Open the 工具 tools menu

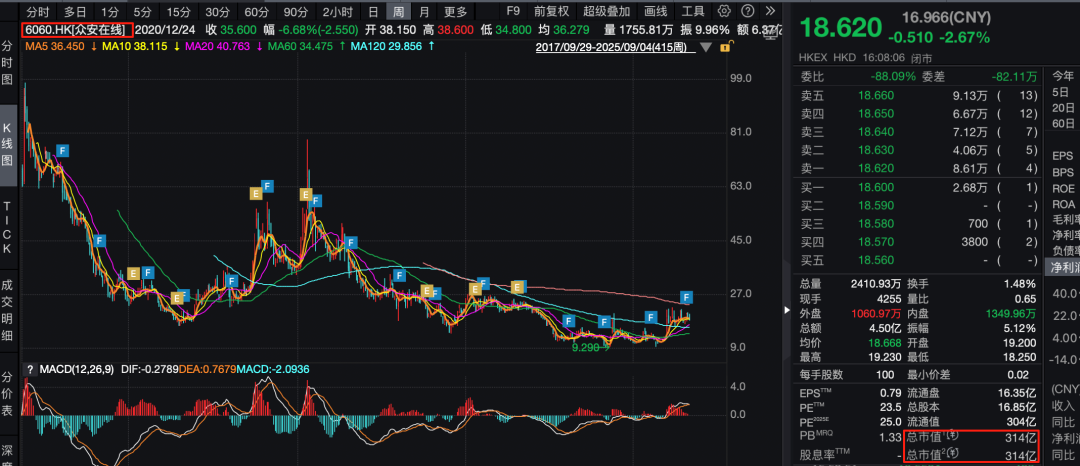tap(693, 11)
